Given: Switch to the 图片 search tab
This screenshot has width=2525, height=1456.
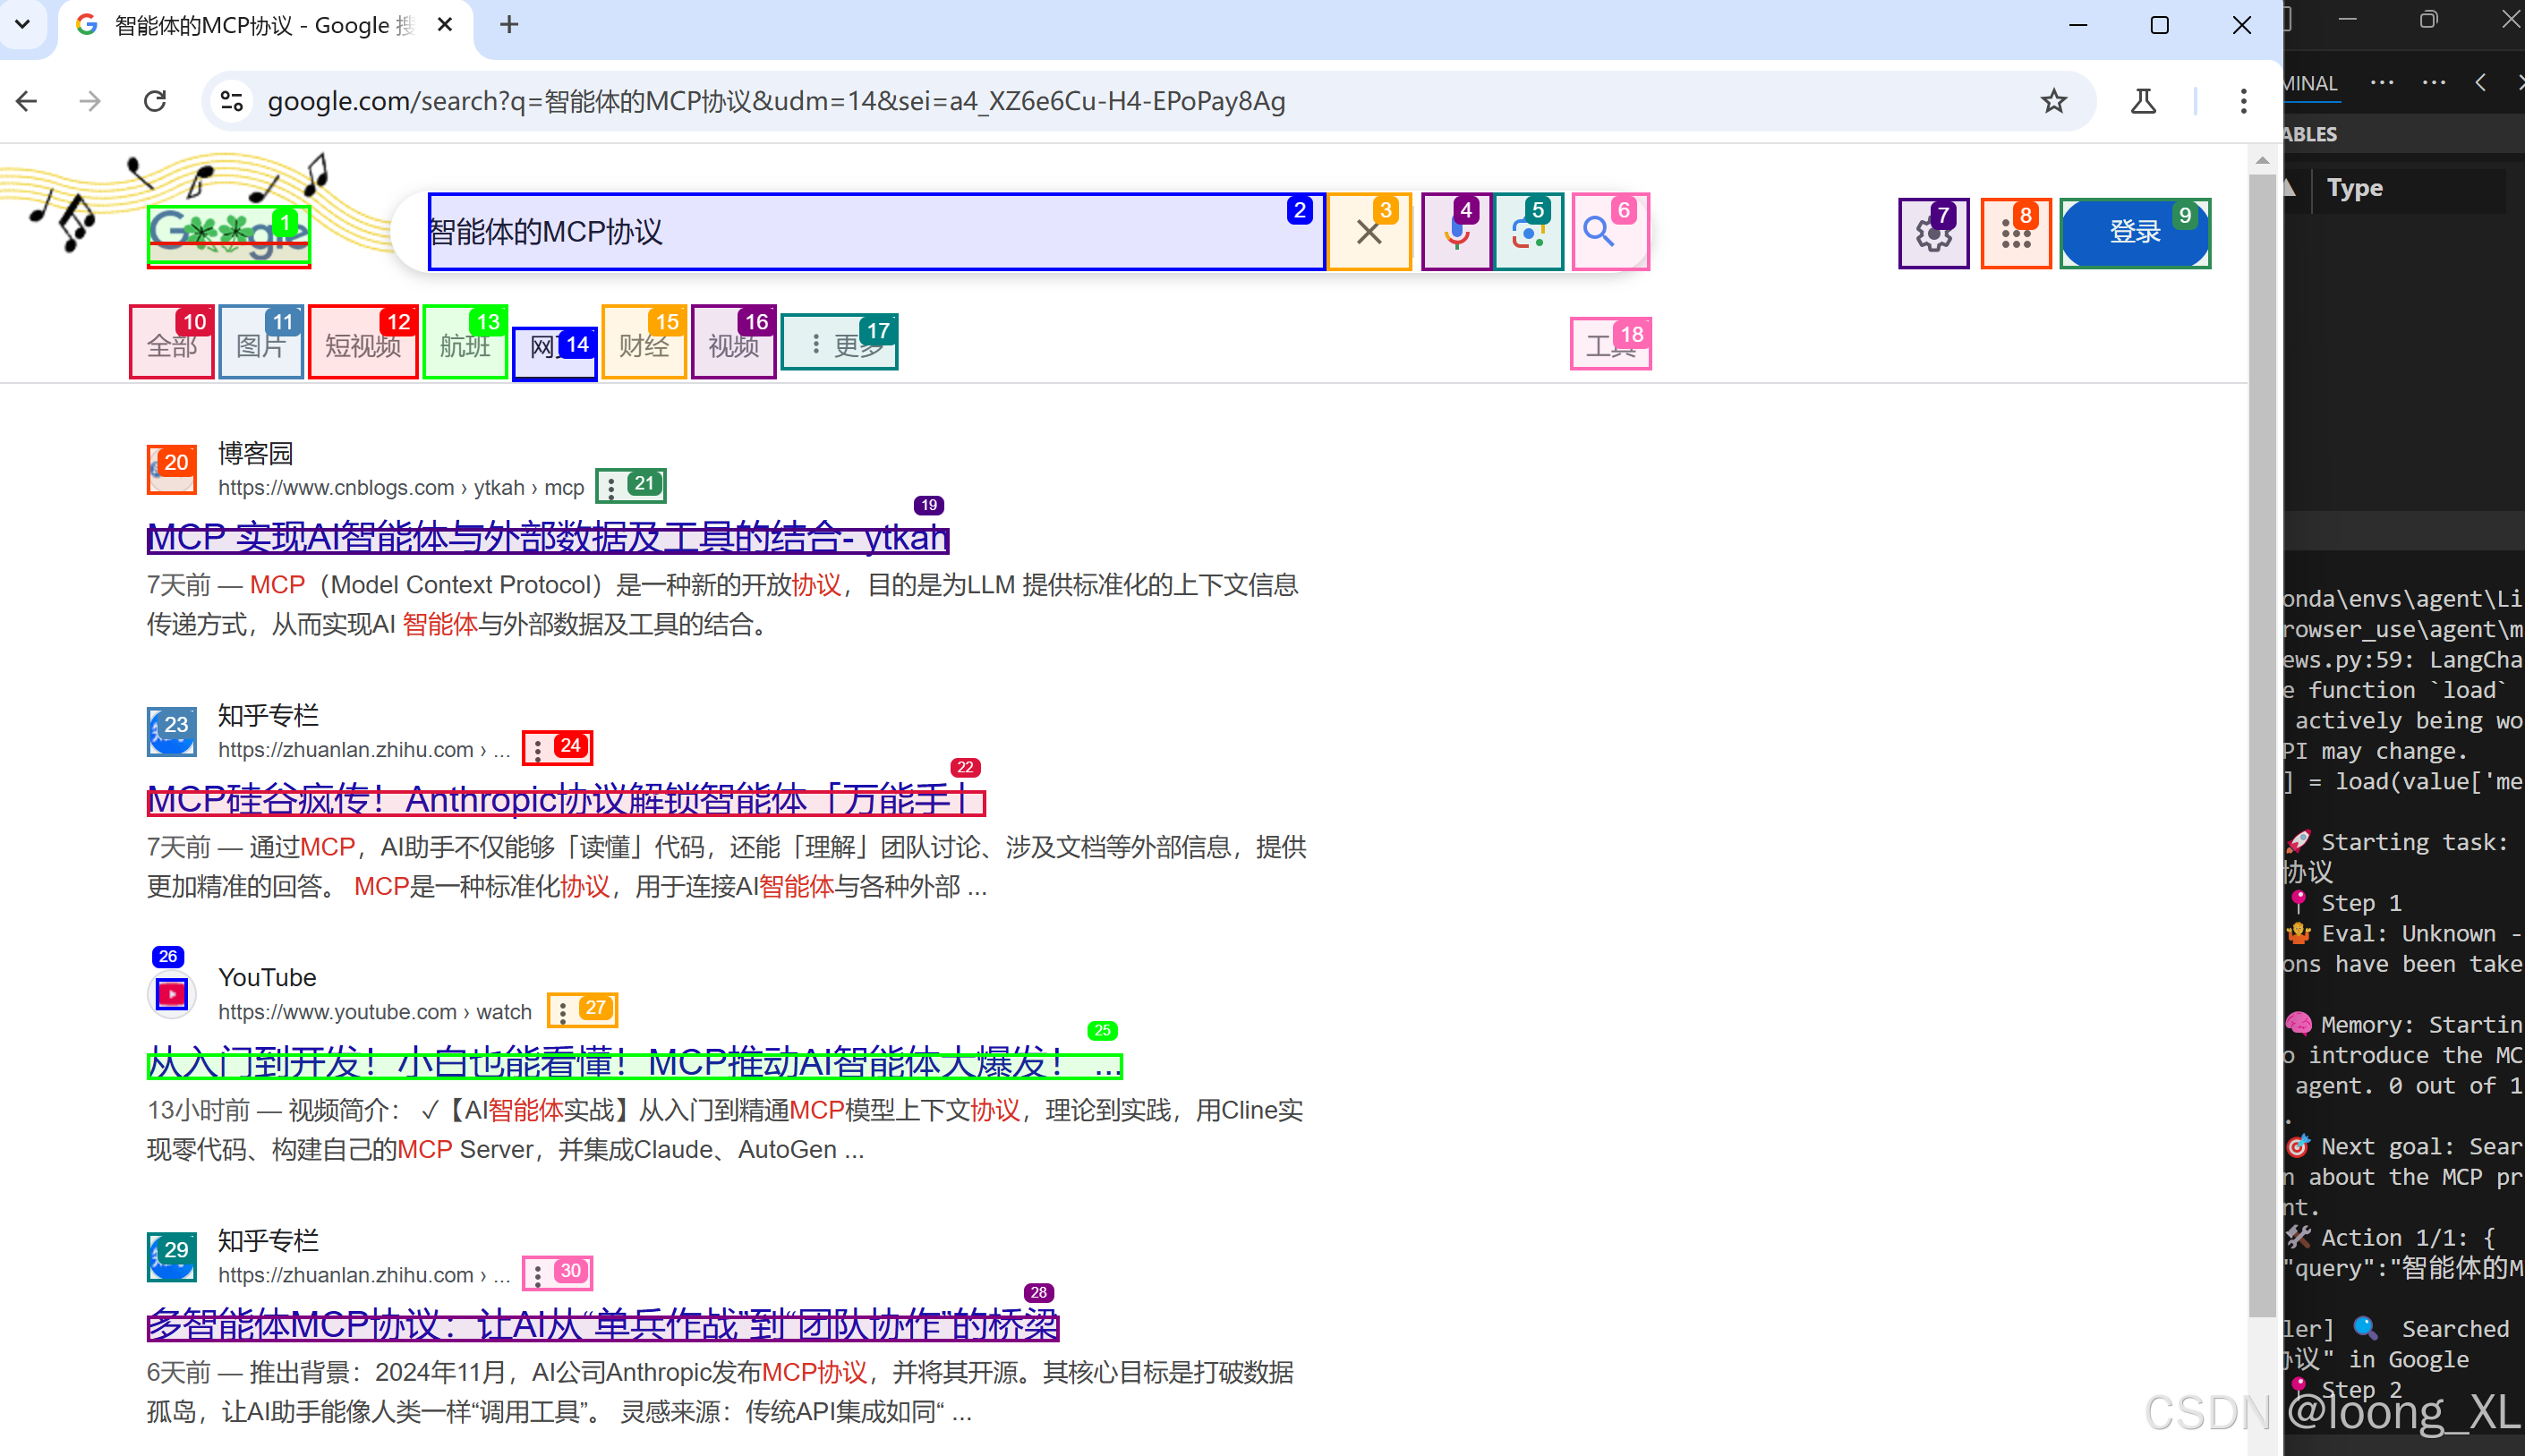Looking at the screenshot, I should [260, 344].
